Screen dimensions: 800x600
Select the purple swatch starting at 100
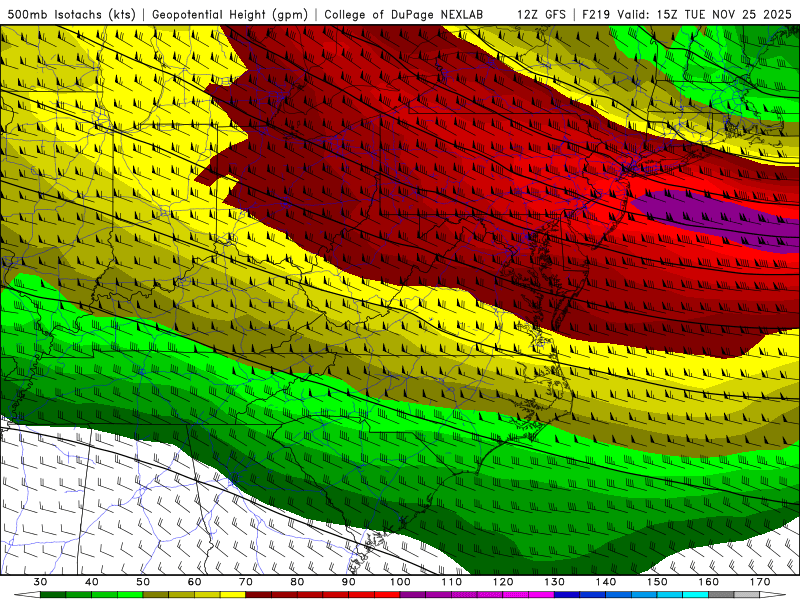coord(413,595)
